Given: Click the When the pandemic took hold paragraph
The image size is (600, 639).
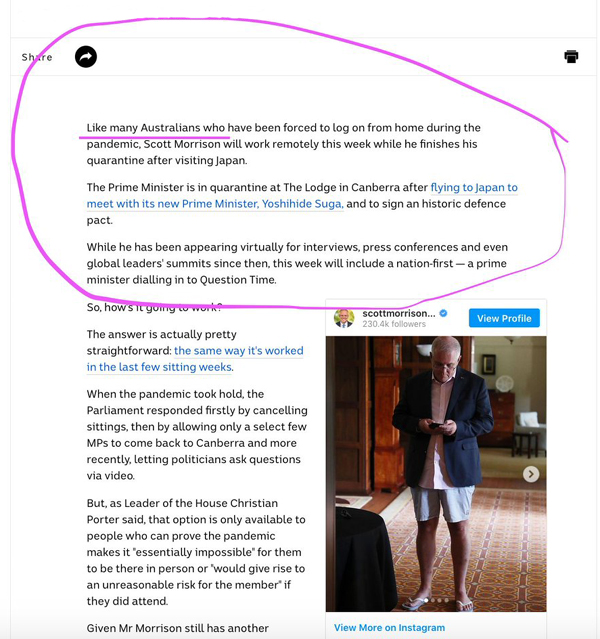Looking at the screenshot, I should point(197,435).
